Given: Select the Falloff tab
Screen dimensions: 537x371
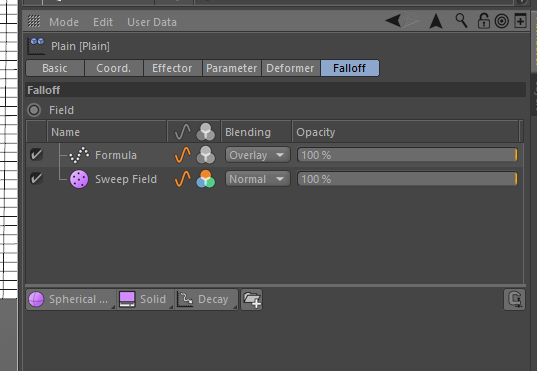Looking at the screenshot, I should pos(350,68).
